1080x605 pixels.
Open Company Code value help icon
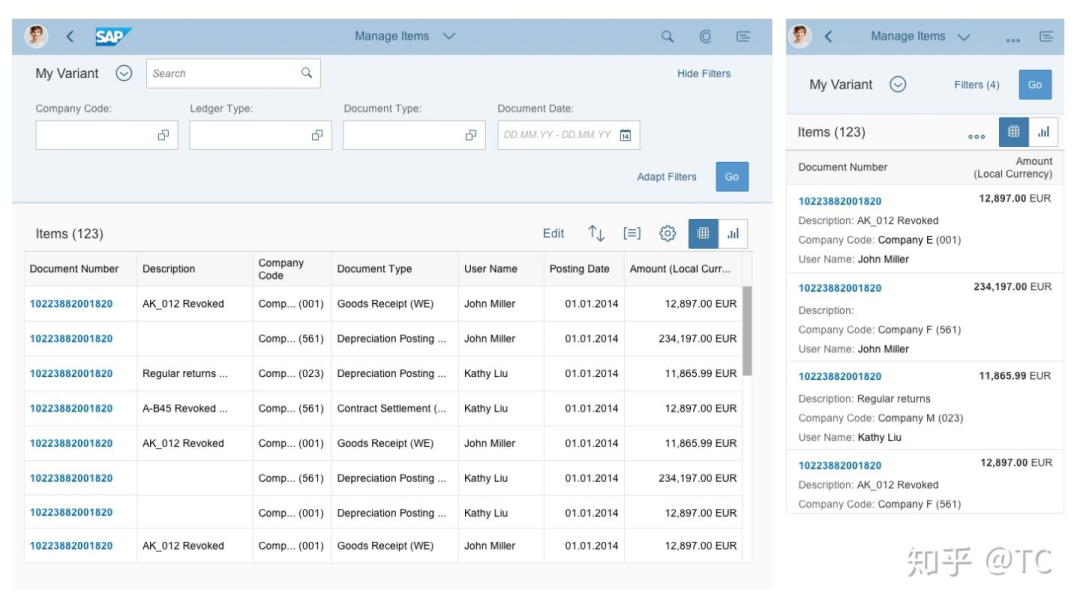coord(163,135)
